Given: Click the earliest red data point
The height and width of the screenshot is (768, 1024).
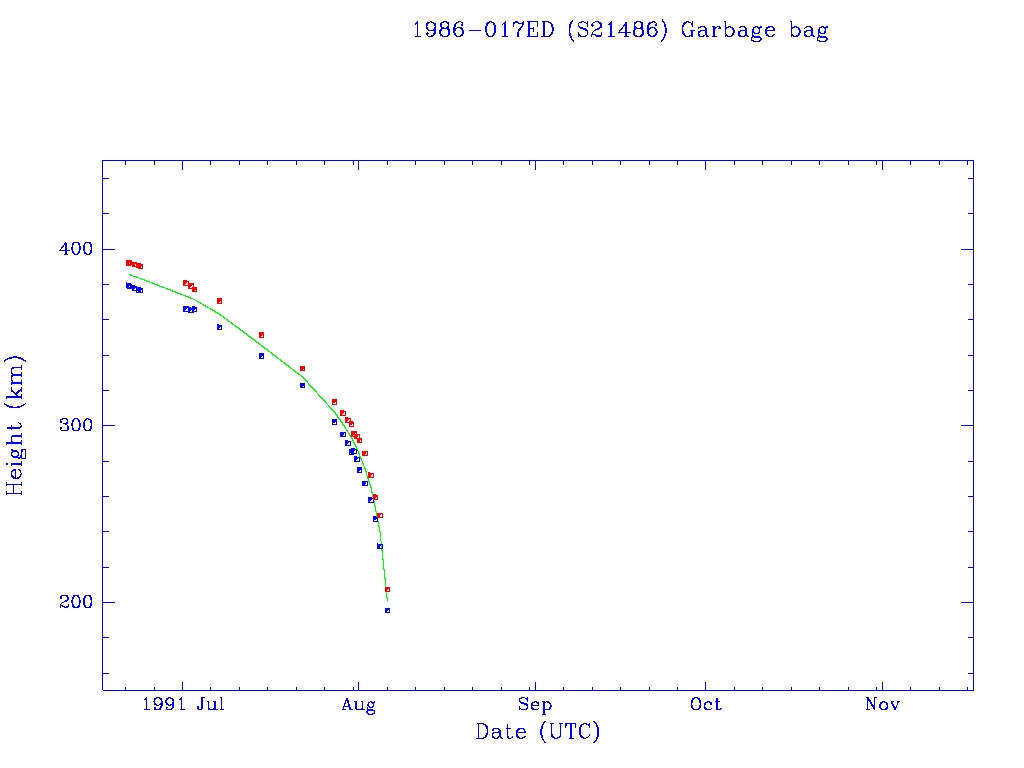Looking at the screenshot, I should [128, 262].
